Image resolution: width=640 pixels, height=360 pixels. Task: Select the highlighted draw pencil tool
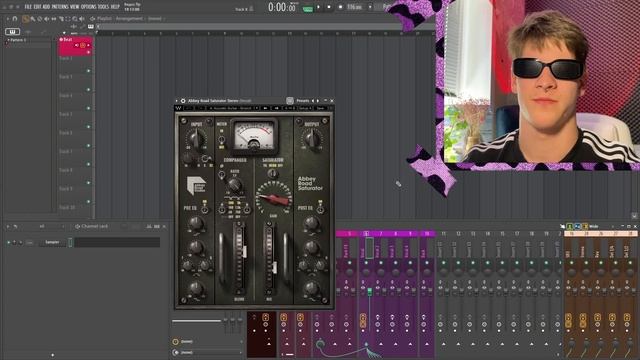(x=26, y=19)
